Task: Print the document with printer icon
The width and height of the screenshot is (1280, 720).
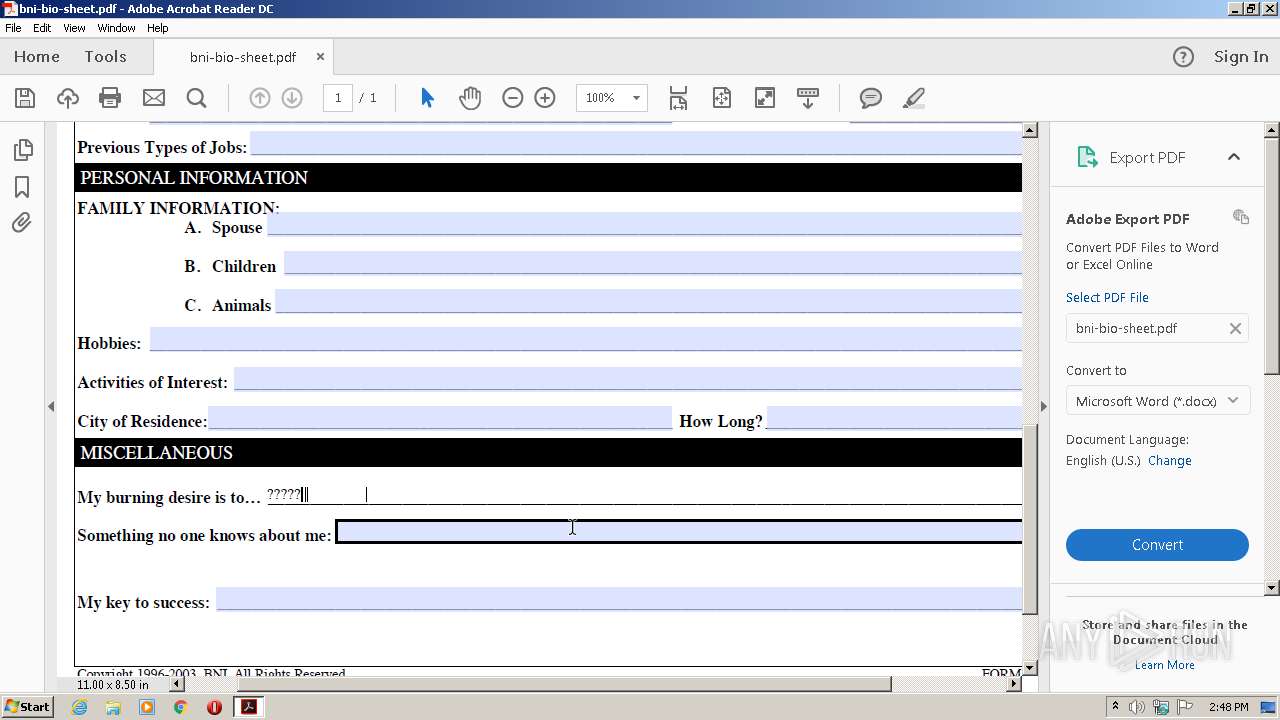Action: click(110, 98)
